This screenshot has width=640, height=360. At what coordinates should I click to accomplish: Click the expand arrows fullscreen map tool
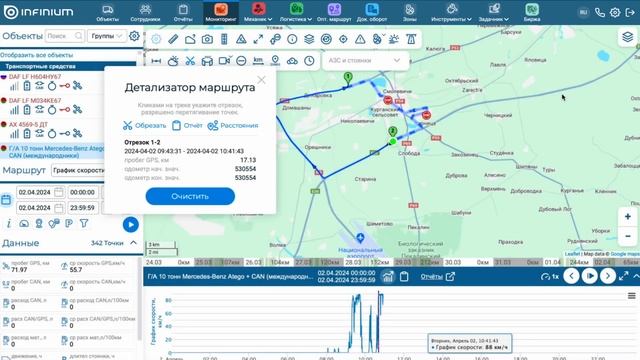pyautogui.click(x=258, y=39)
